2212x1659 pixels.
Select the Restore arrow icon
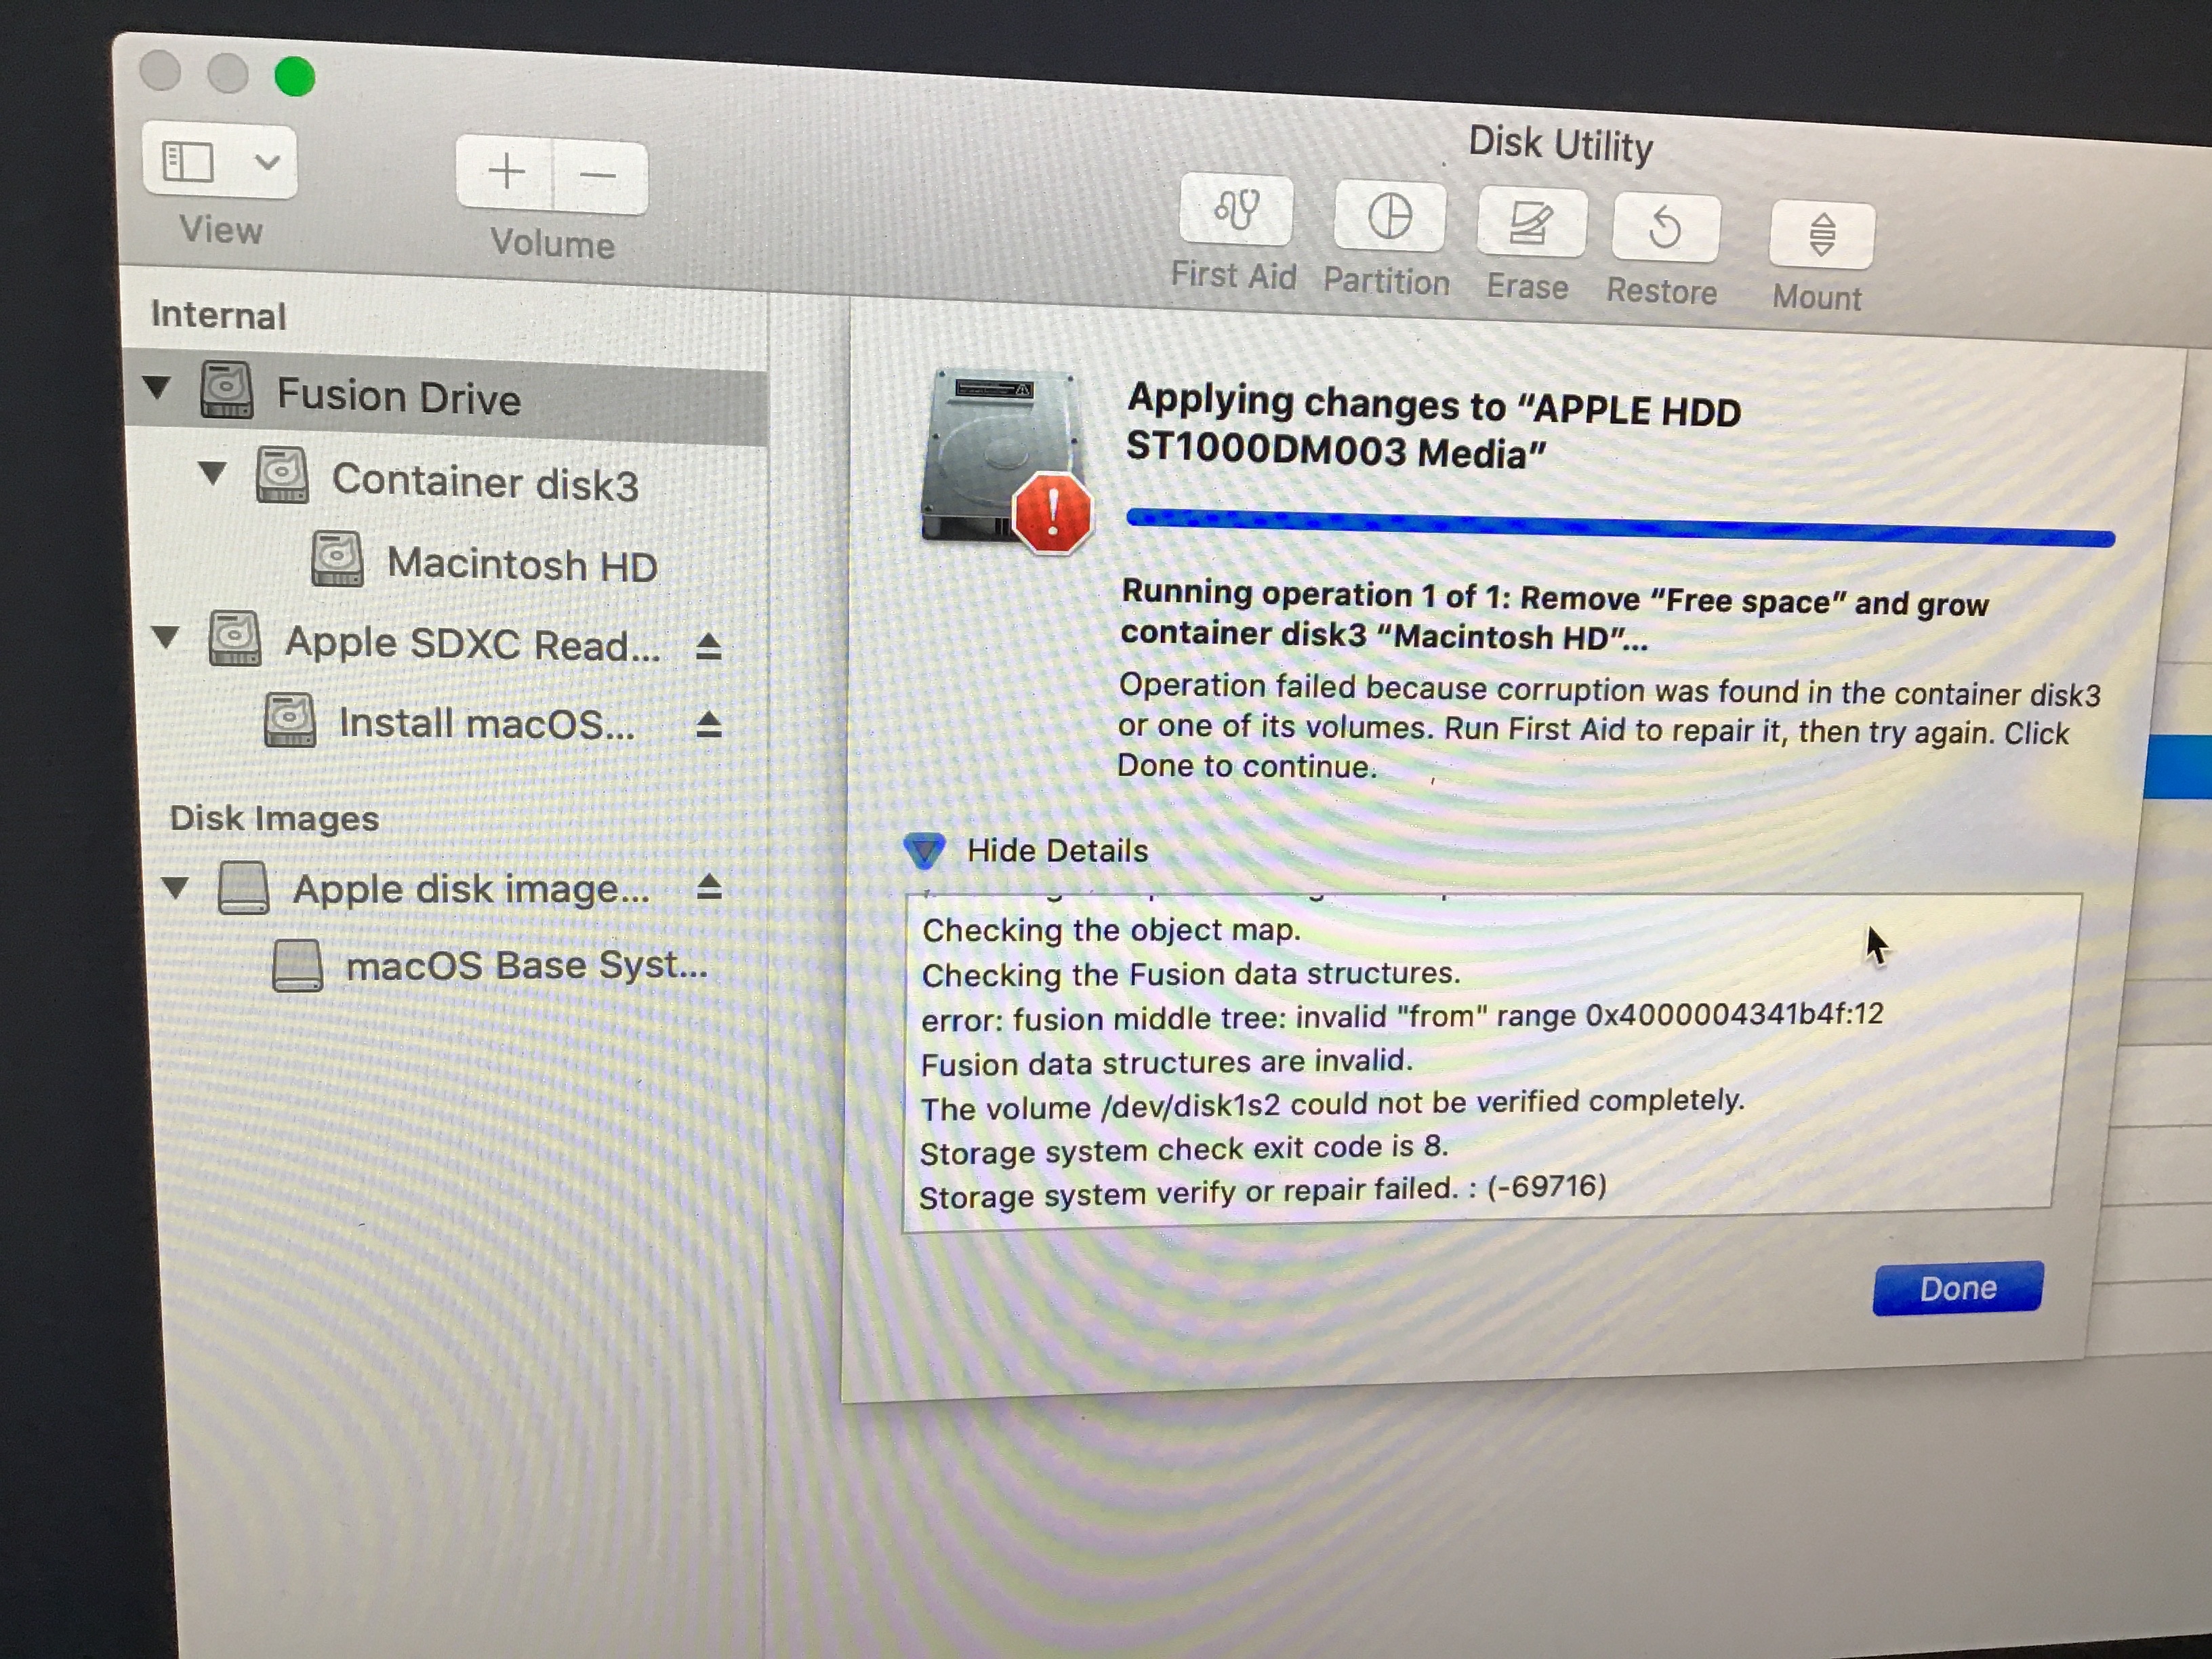1665,228
